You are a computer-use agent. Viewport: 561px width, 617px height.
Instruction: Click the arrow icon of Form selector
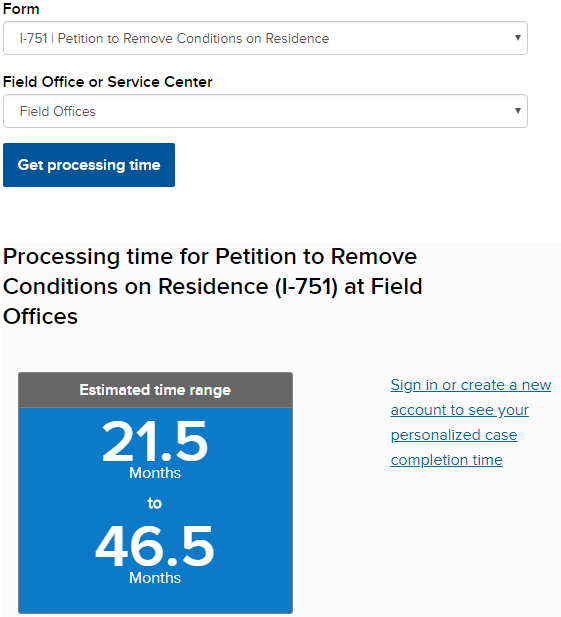click(x=518, y=38)
